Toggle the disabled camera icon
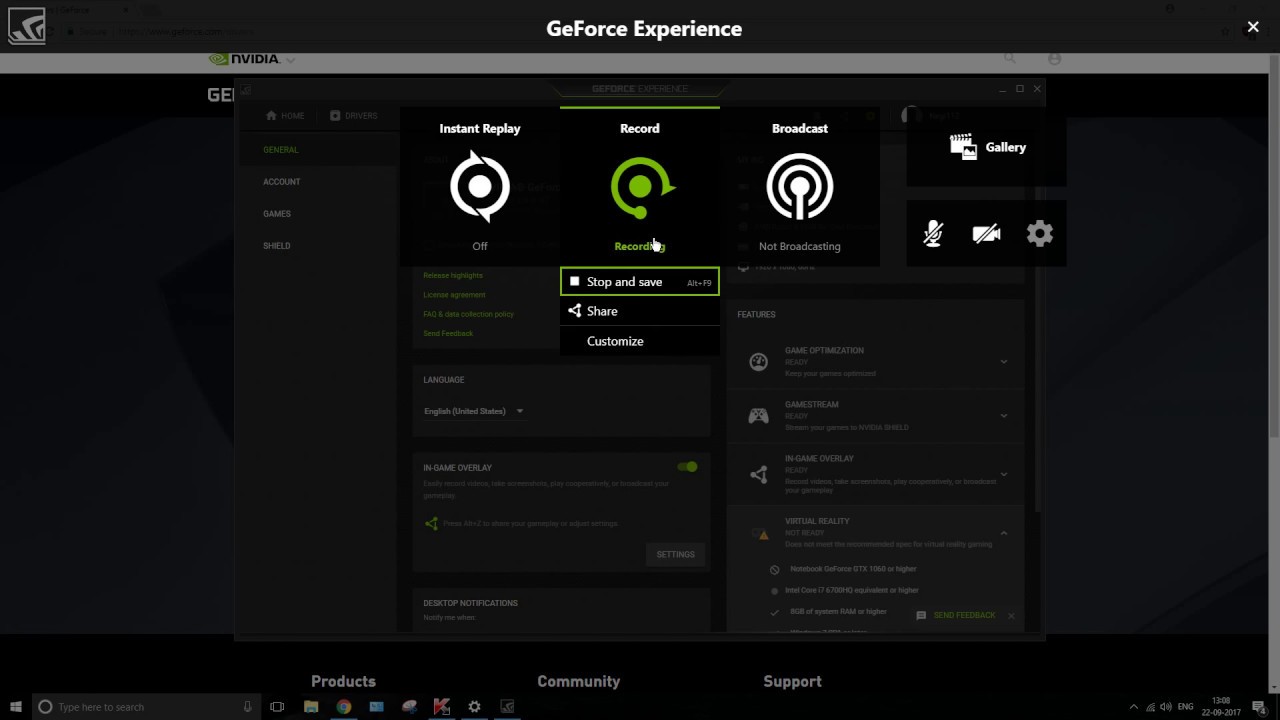The width and height of the screenshot is (1280, 720). pyautogui.click(x=986, y=234)
